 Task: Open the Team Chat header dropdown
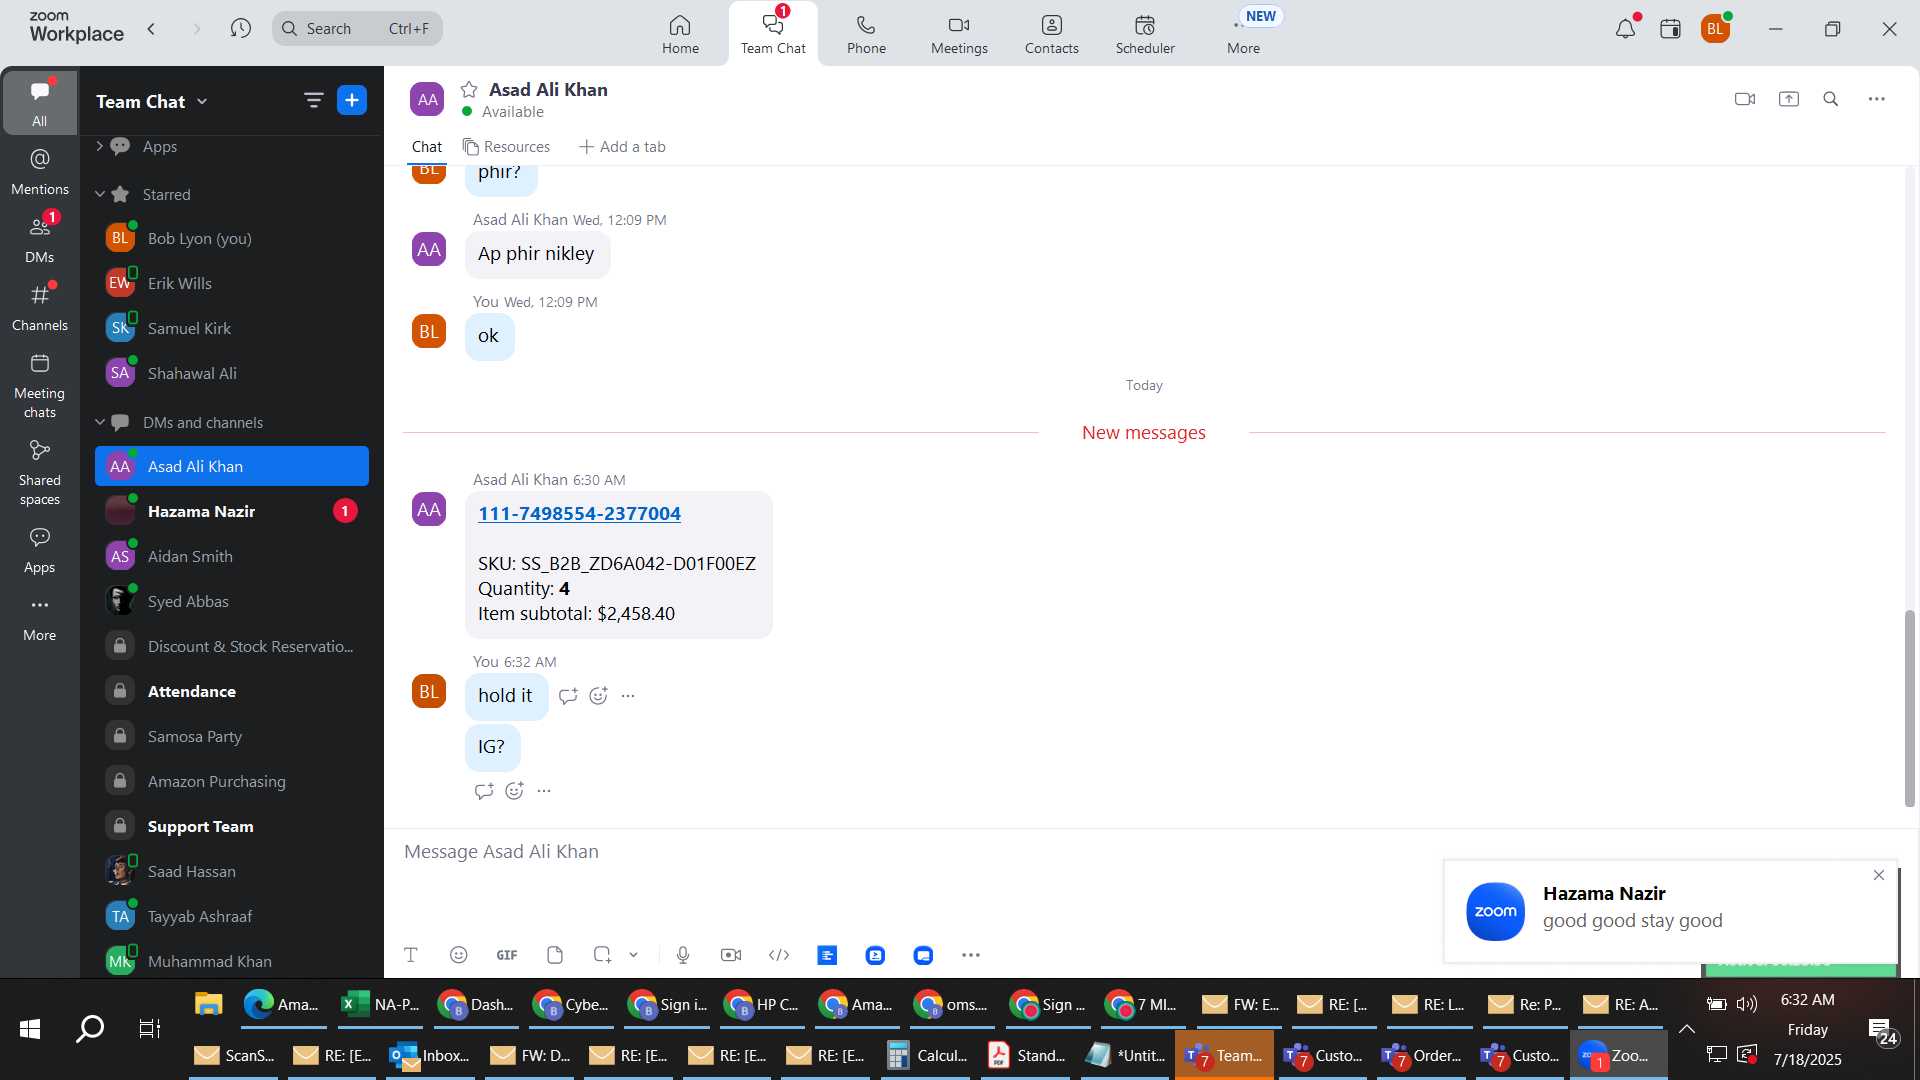(x=203, y=101)
